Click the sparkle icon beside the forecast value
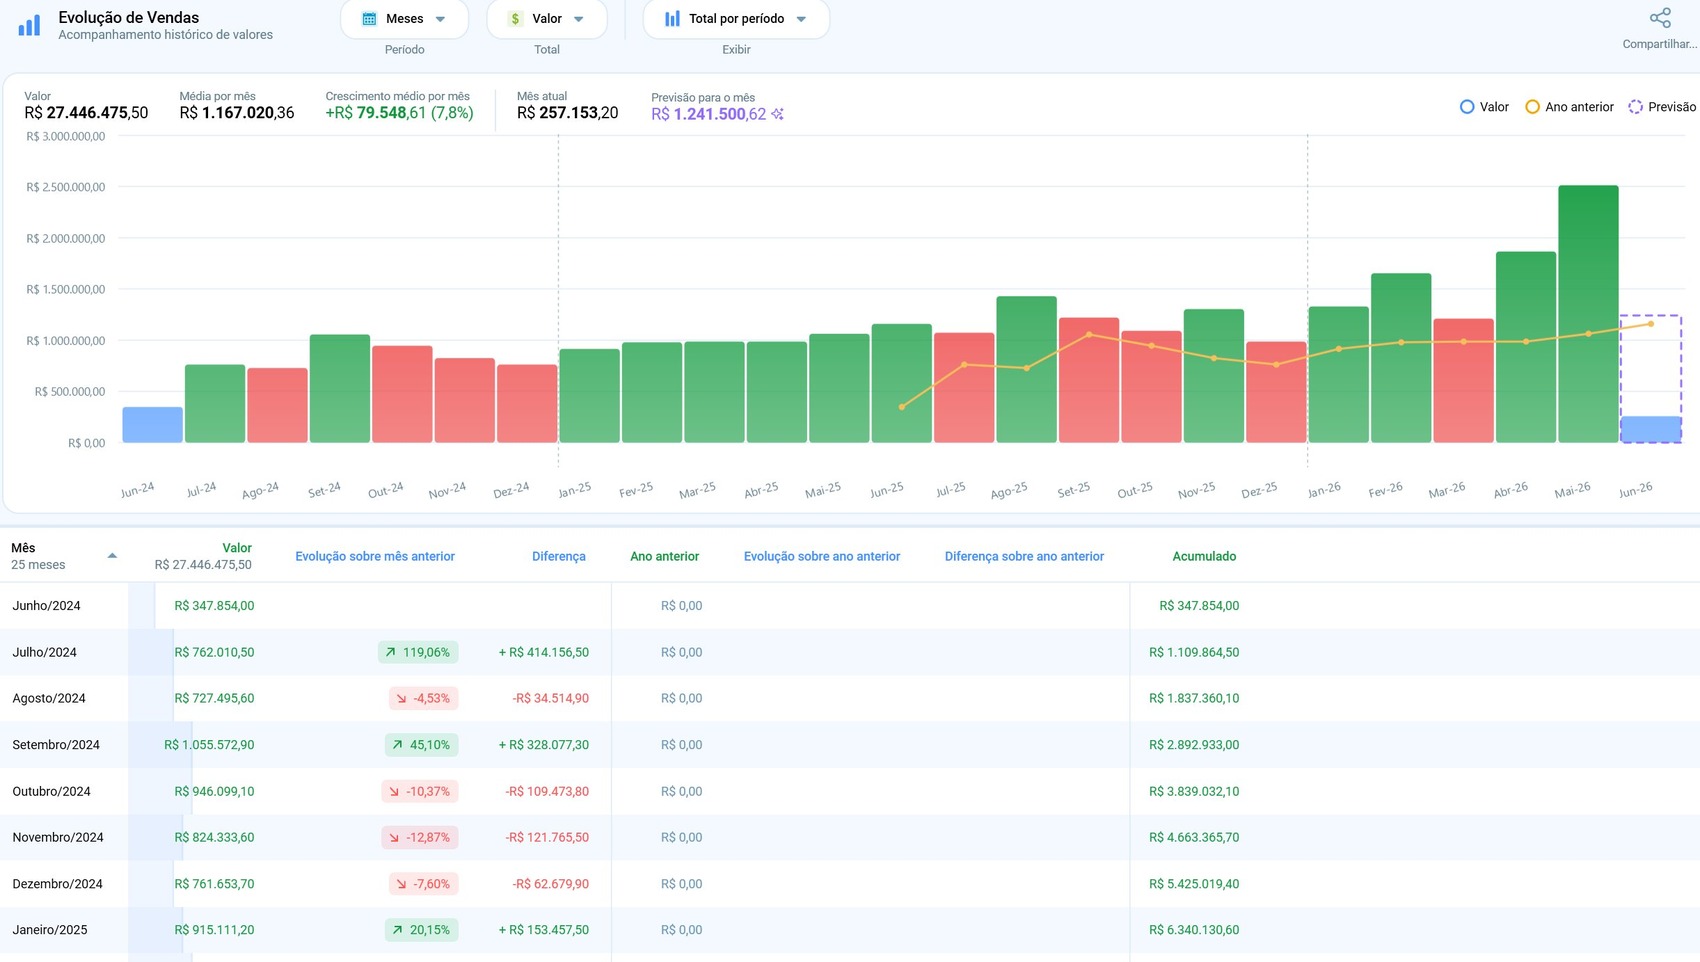 [777, 114]
